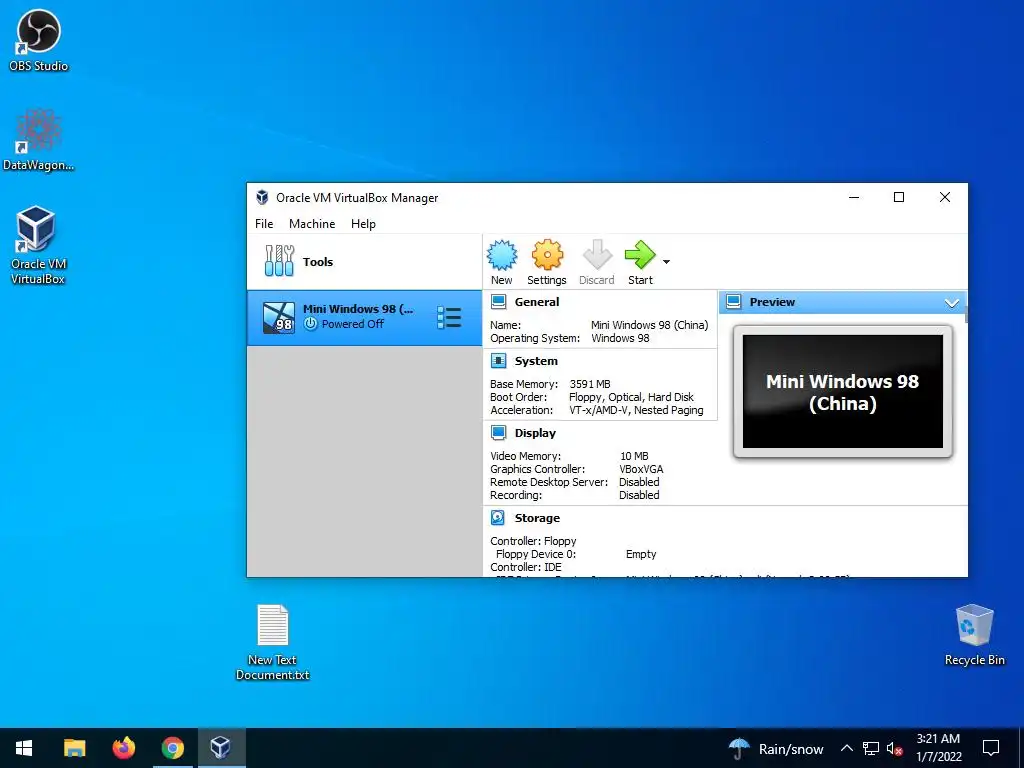The width and height of the screenshot is (1024, 768).
Task: Open Firefox from the taskbar
Action: tap(123, 748)
